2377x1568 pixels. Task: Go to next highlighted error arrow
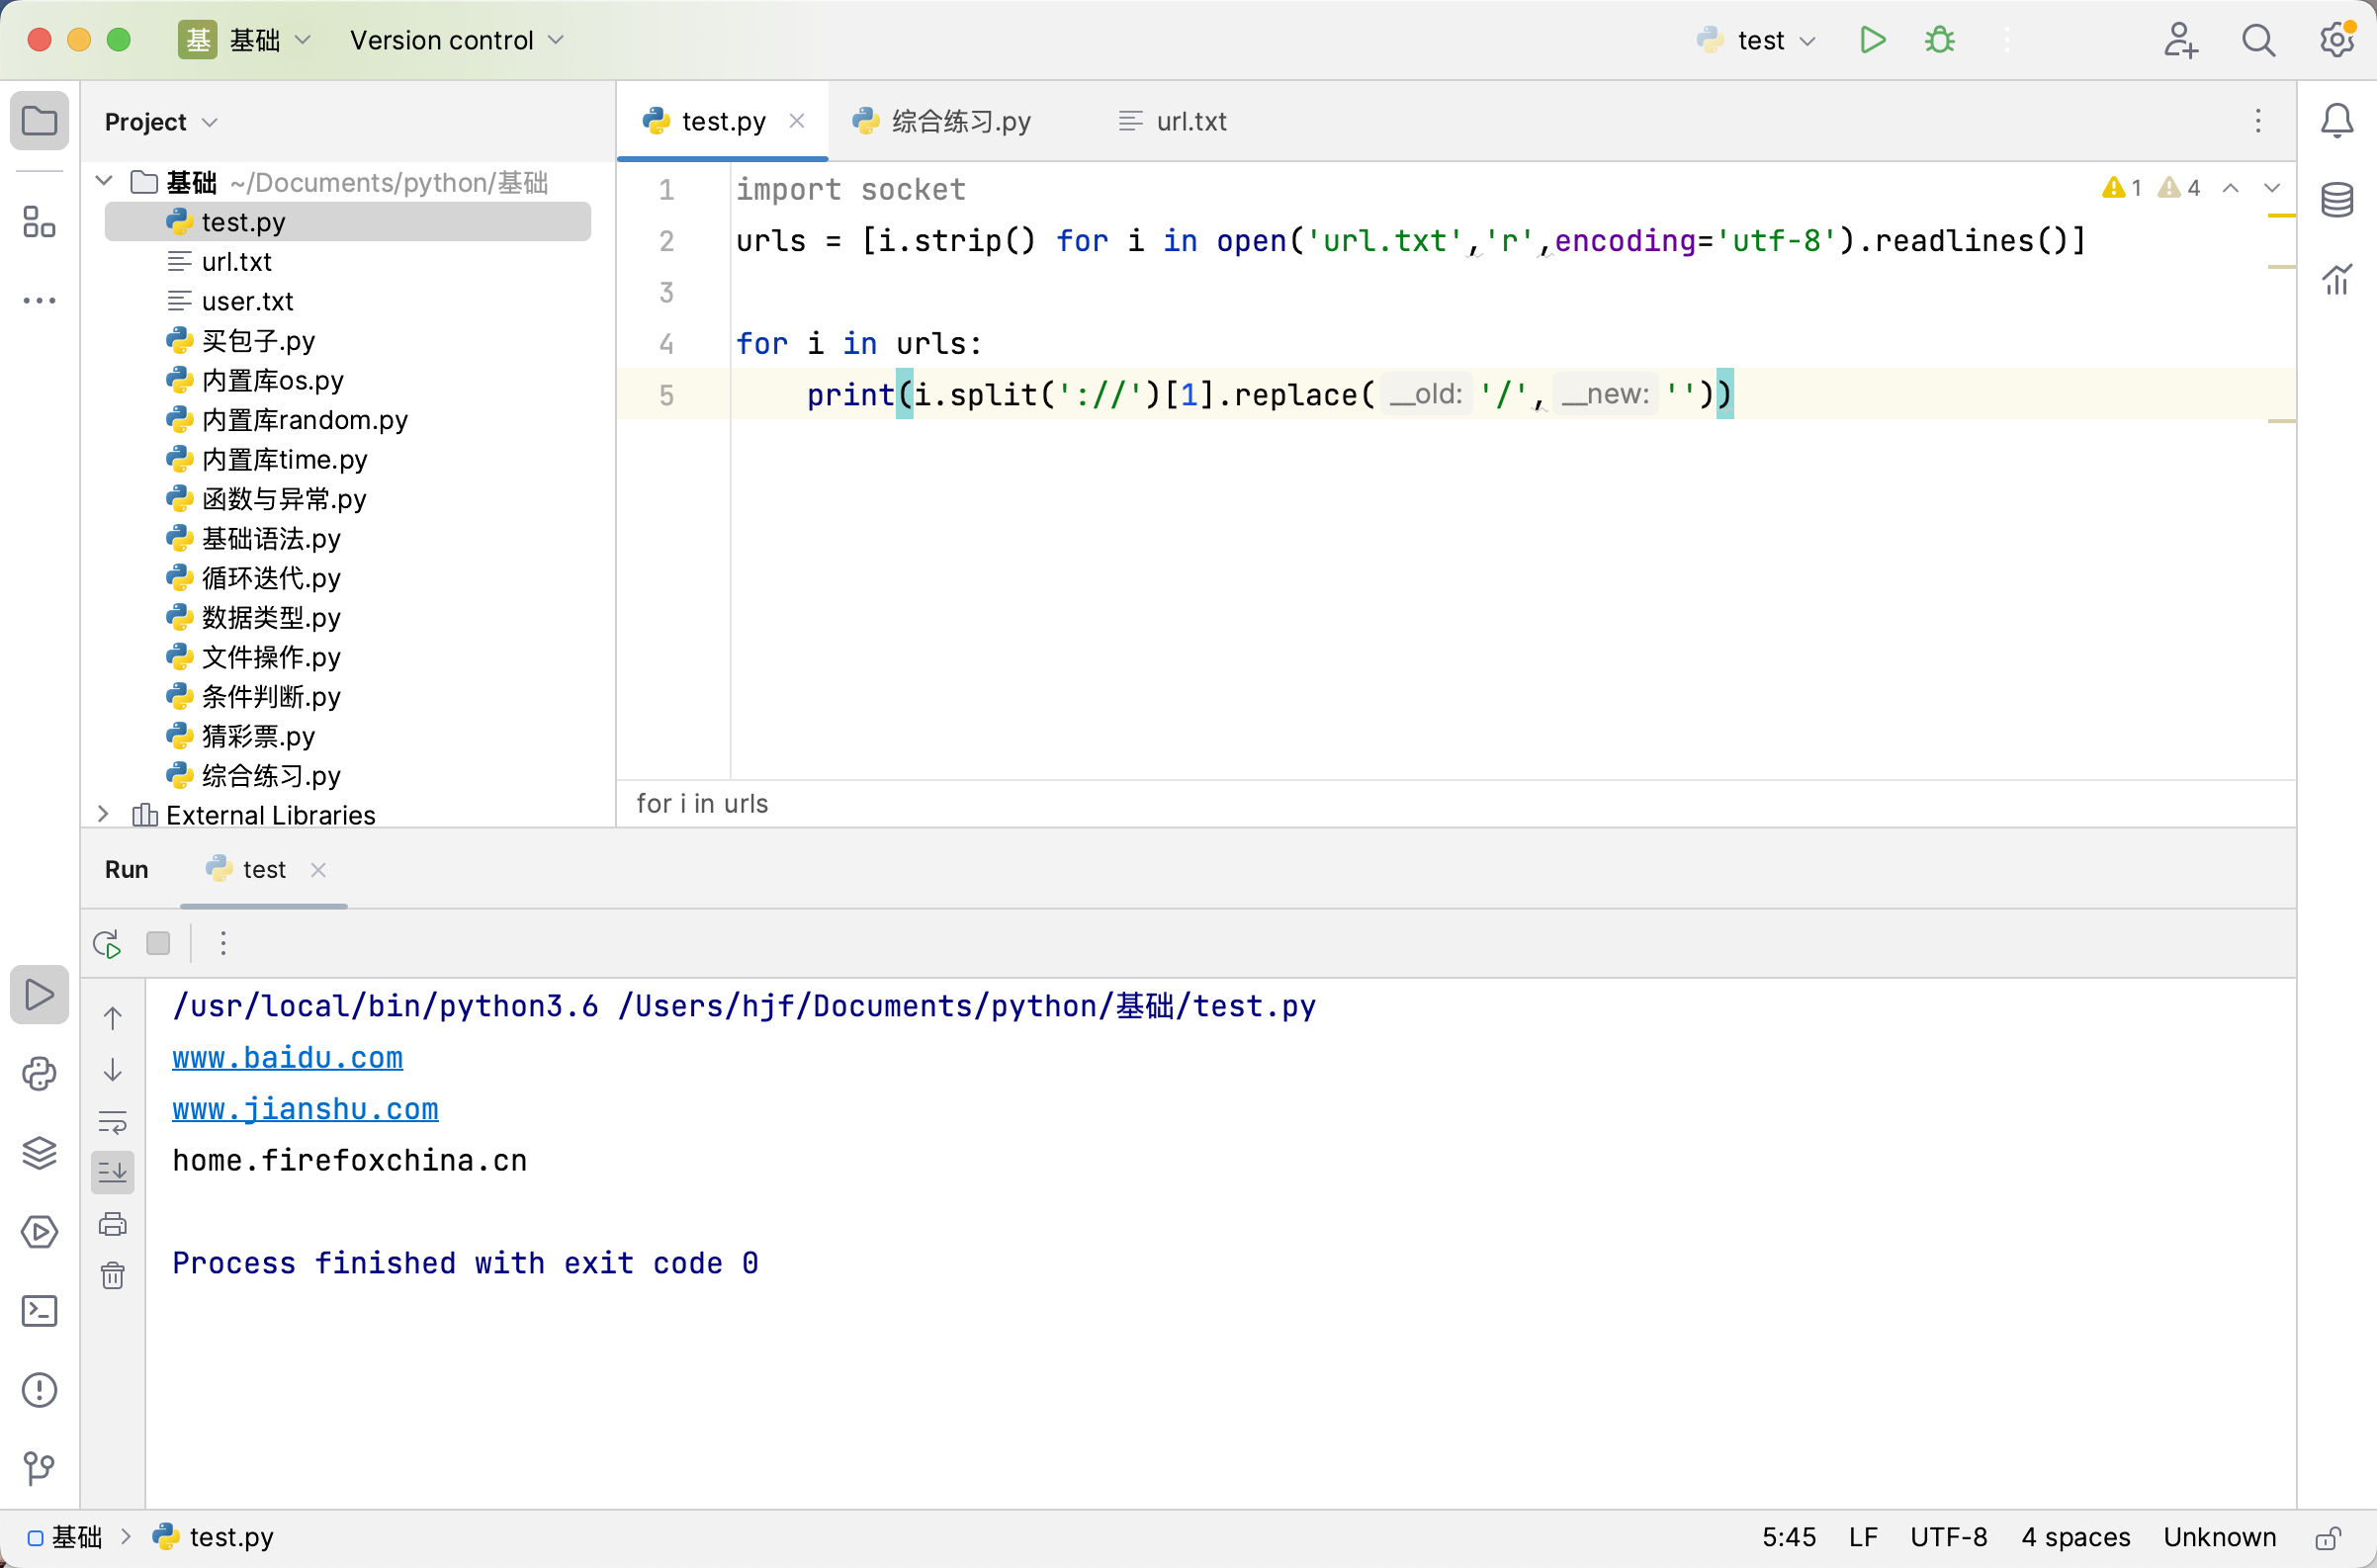tap(2271, 188)
